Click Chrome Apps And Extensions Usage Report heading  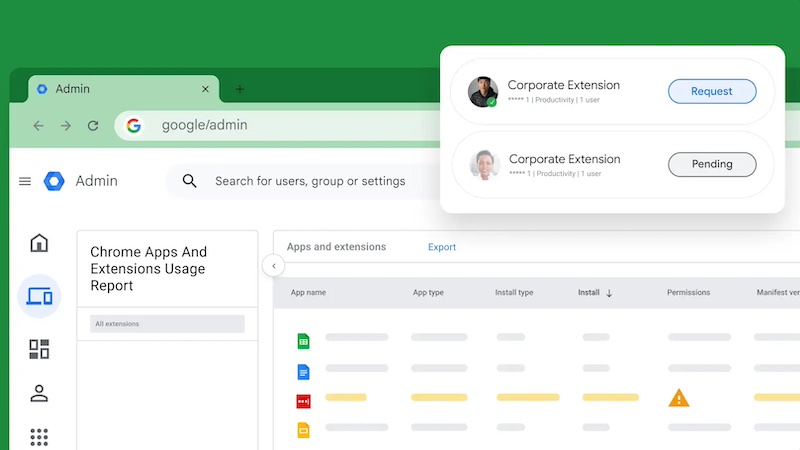[148, 269]
